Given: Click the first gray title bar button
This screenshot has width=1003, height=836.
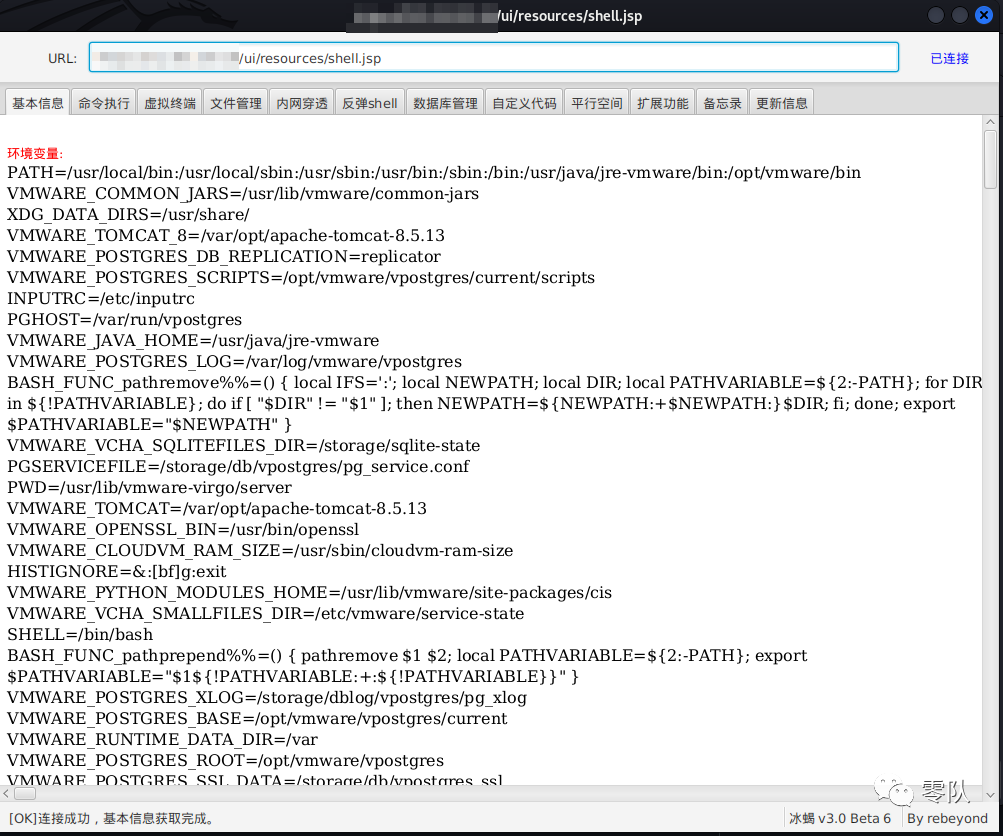Looking at the screenshot, I should (x=935, y=15).
